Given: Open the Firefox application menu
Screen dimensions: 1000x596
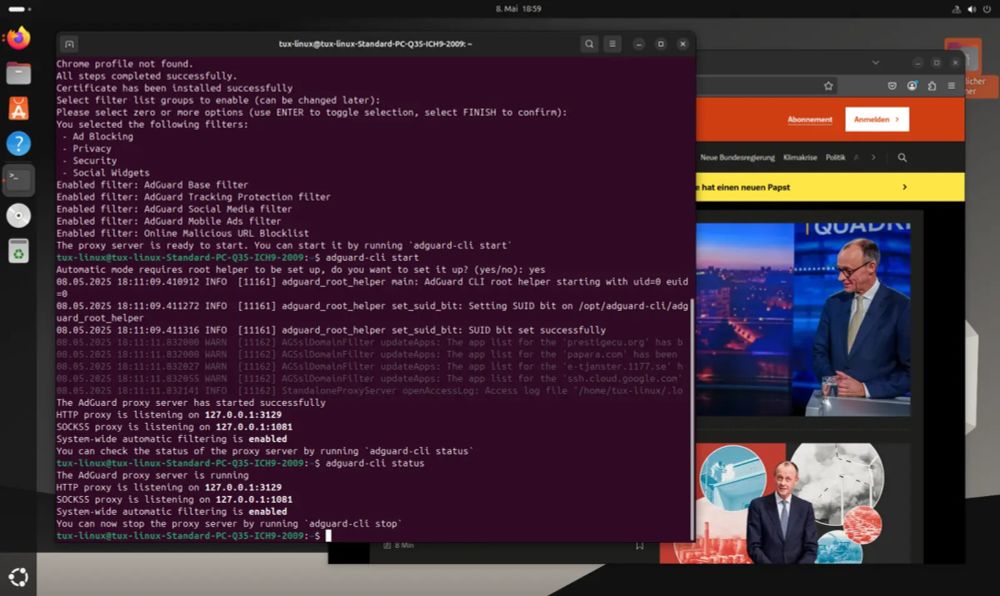Looking at the screenshot, I should (952, 85).
